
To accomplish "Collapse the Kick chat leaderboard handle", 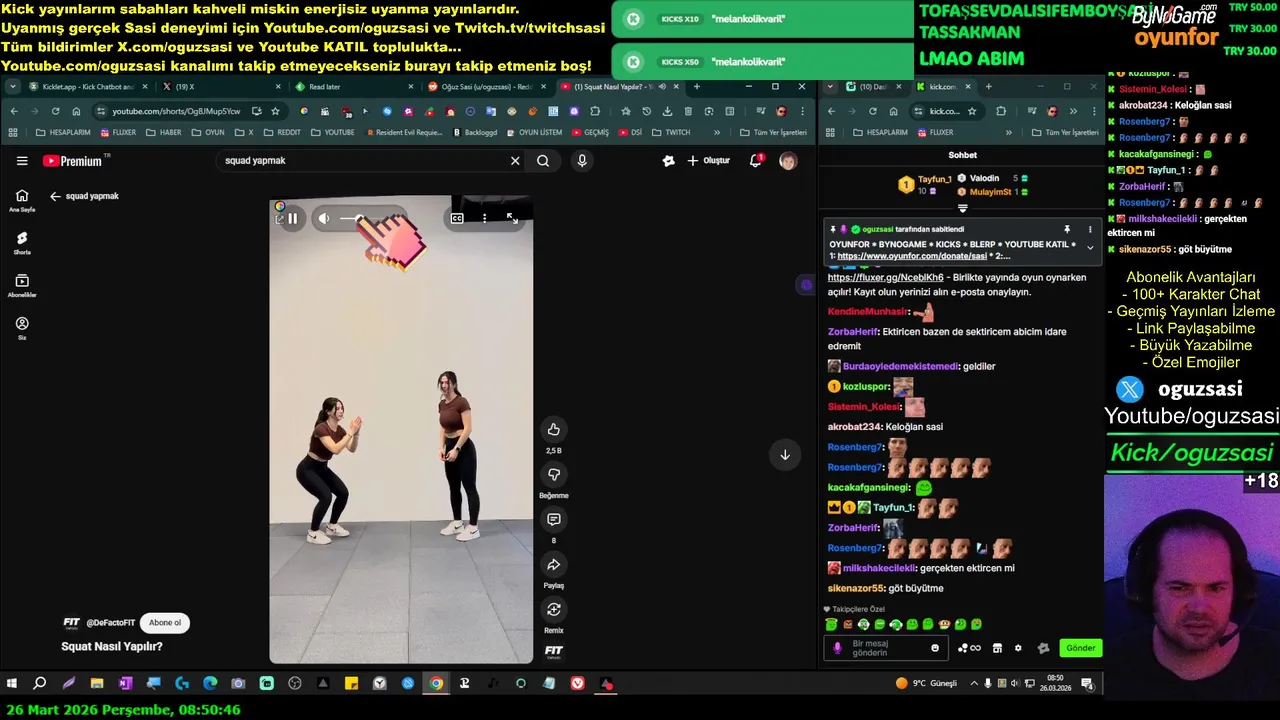I will coord(963,209).
